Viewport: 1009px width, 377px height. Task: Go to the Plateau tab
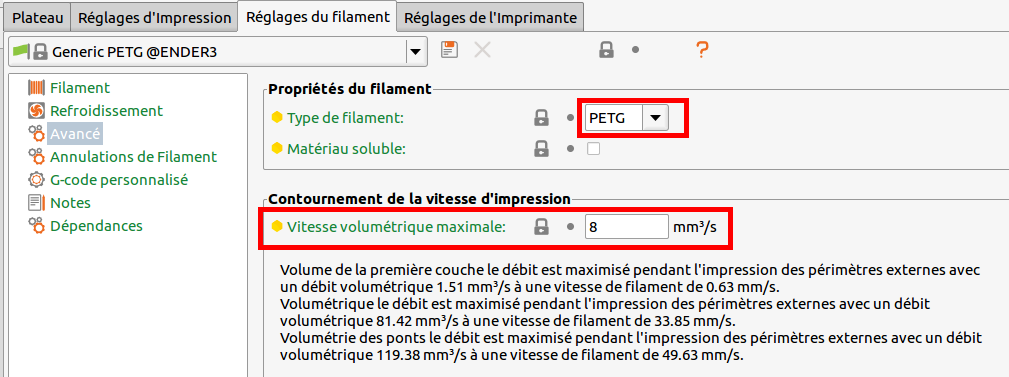(38, 18)
